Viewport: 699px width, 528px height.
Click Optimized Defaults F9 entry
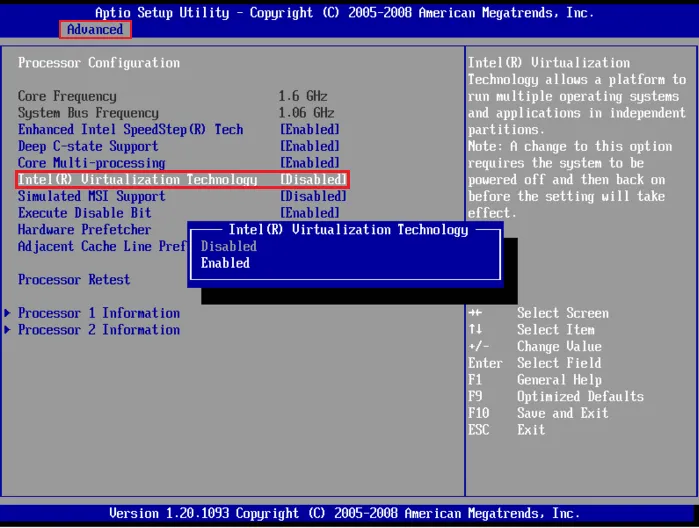tap(580, 396)
